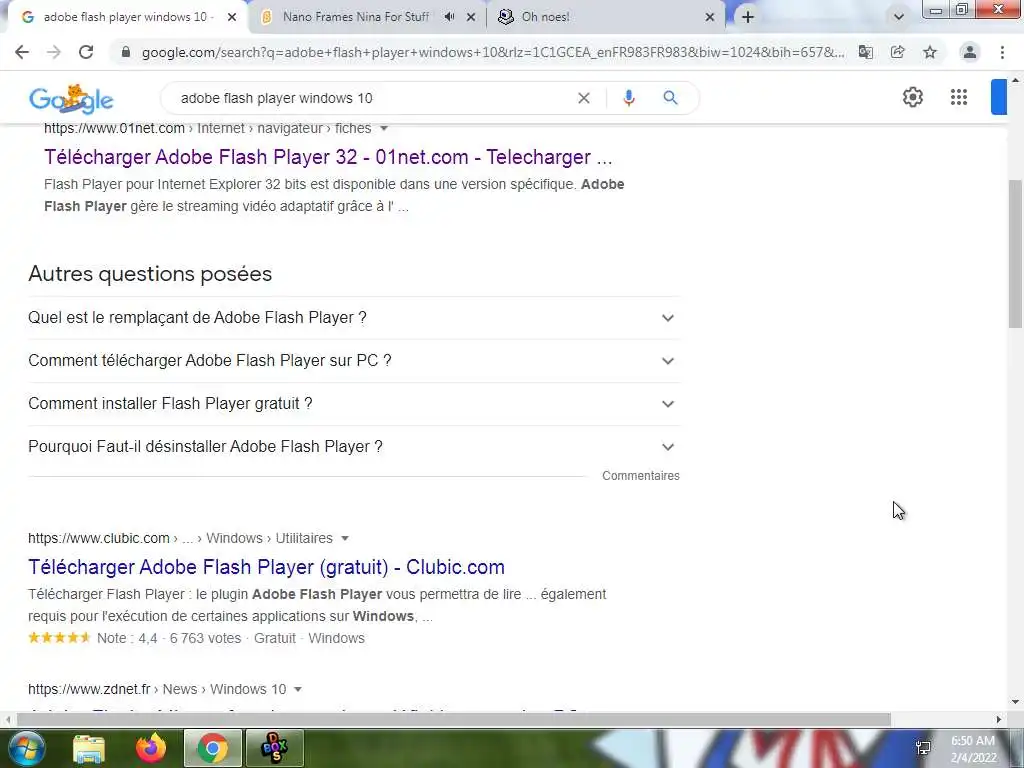Close the adobe flash player tab
This screenshot has width=1024, height=768.
(232, 17)
